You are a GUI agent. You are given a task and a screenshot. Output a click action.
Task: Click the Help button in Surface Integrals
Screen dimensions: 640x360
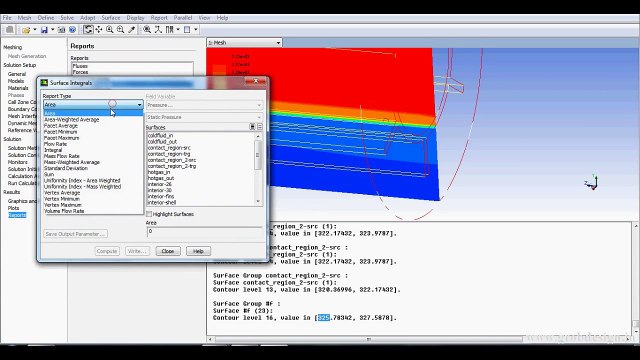198,251
